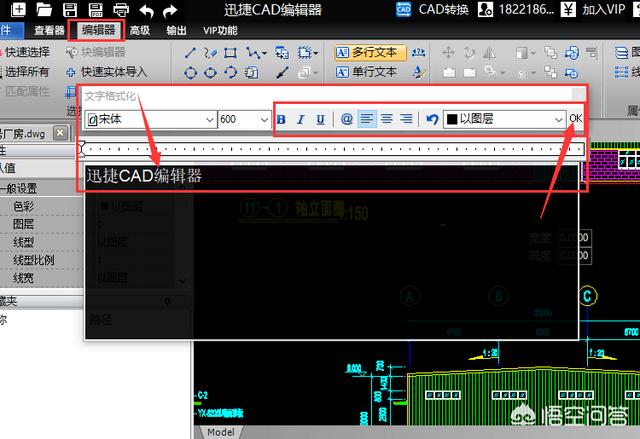This screenshot has width=640, height=439.
Task: Expand the hatch tool dropdown arrow
Action: (x=316, y=53)
